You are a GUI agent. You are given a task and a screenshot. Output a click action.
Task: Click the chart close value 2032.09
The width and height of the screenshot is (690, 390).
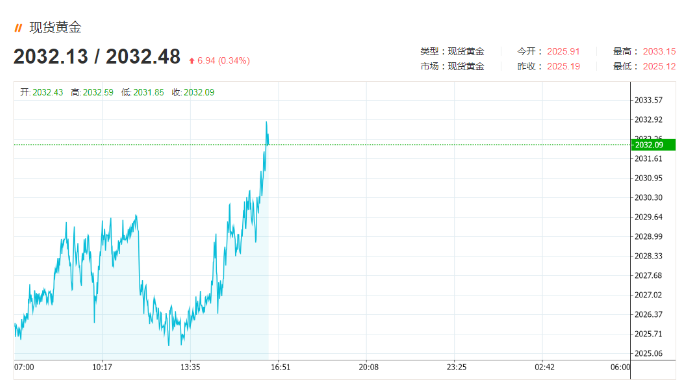click(199, 92)
